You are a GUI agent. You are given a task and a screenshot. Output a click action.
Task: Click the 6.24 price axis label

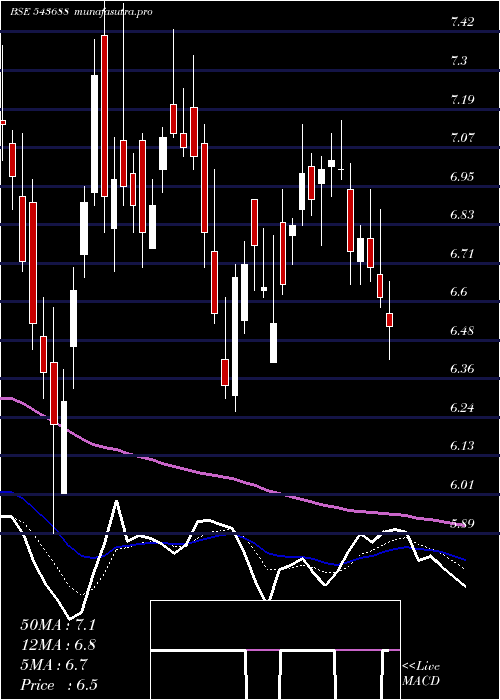[x=462, y=408]
